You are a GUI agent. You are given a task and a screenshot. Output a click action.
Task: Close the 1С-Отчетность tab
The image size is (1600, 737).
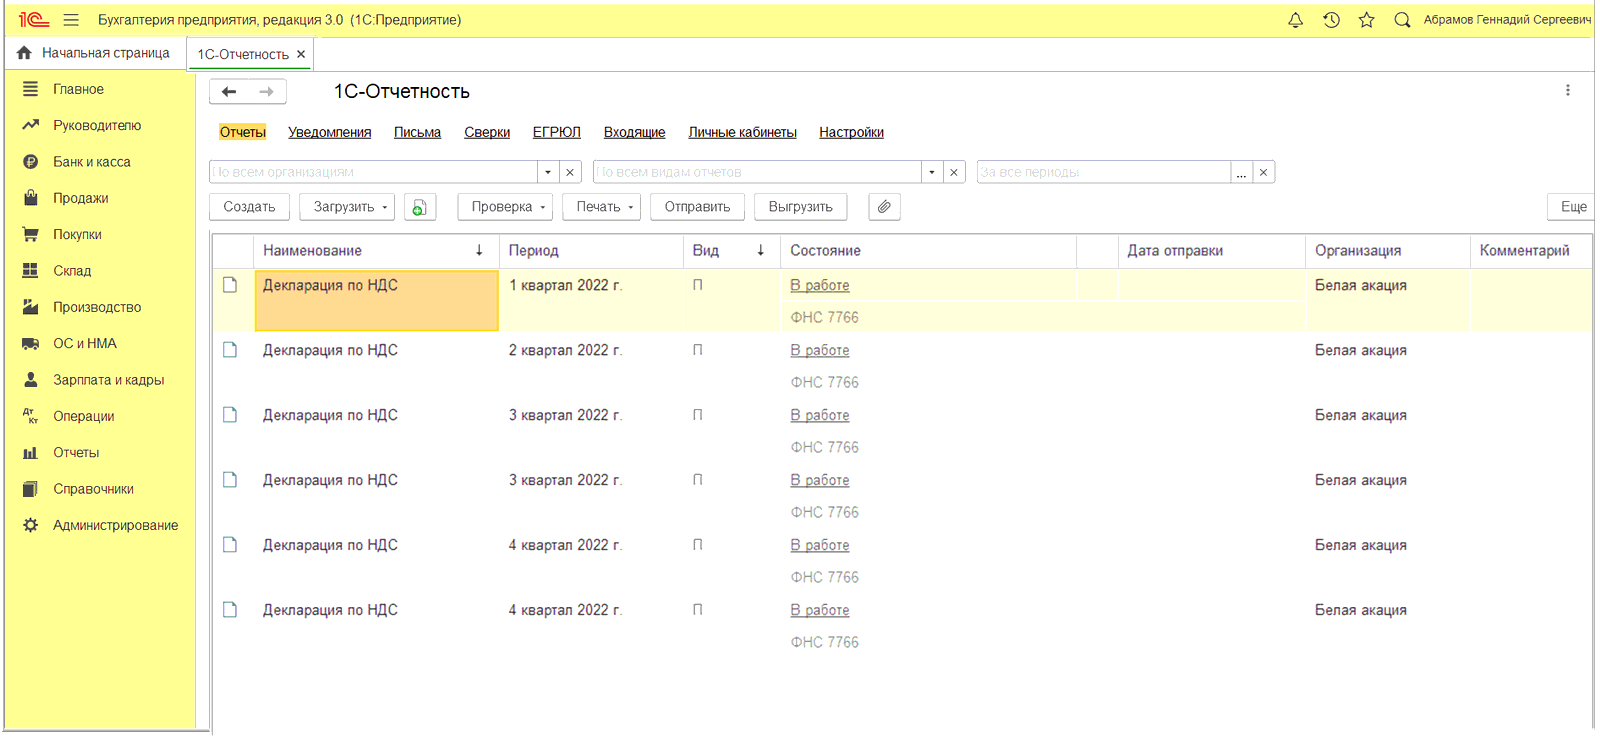[x=300, y=54]
